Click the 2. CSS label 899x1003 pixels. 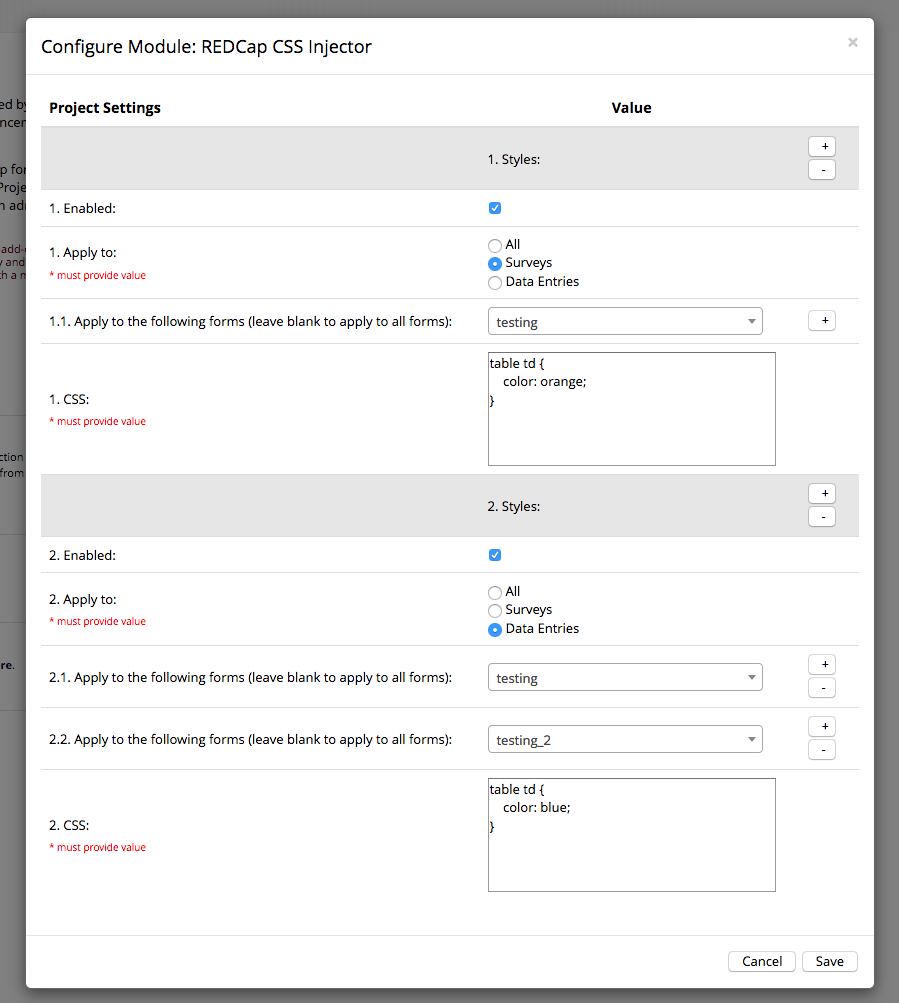click(x=69, y=825)
